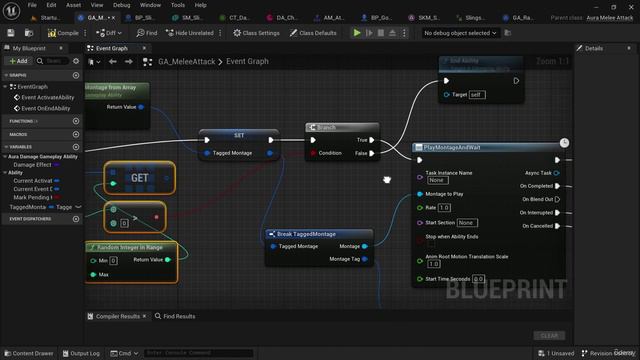Add new macro with plus icon

tap(76, 134)
